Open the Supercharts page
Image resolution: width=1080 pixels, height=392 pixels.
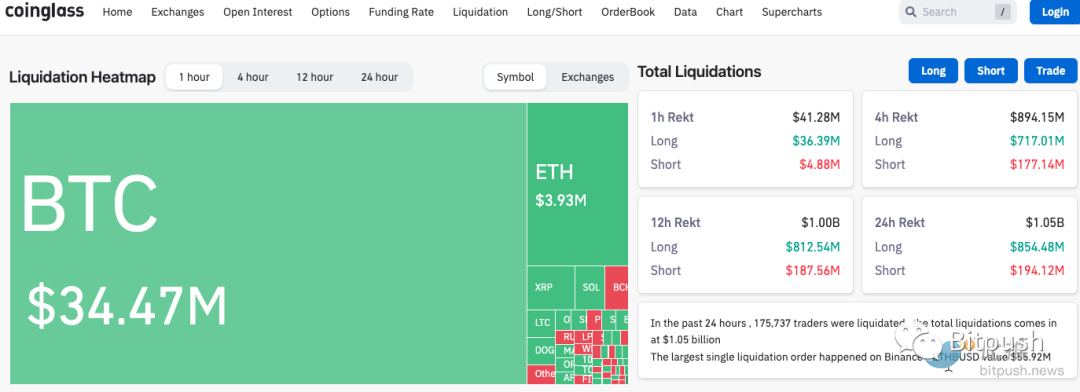[791, 12]
